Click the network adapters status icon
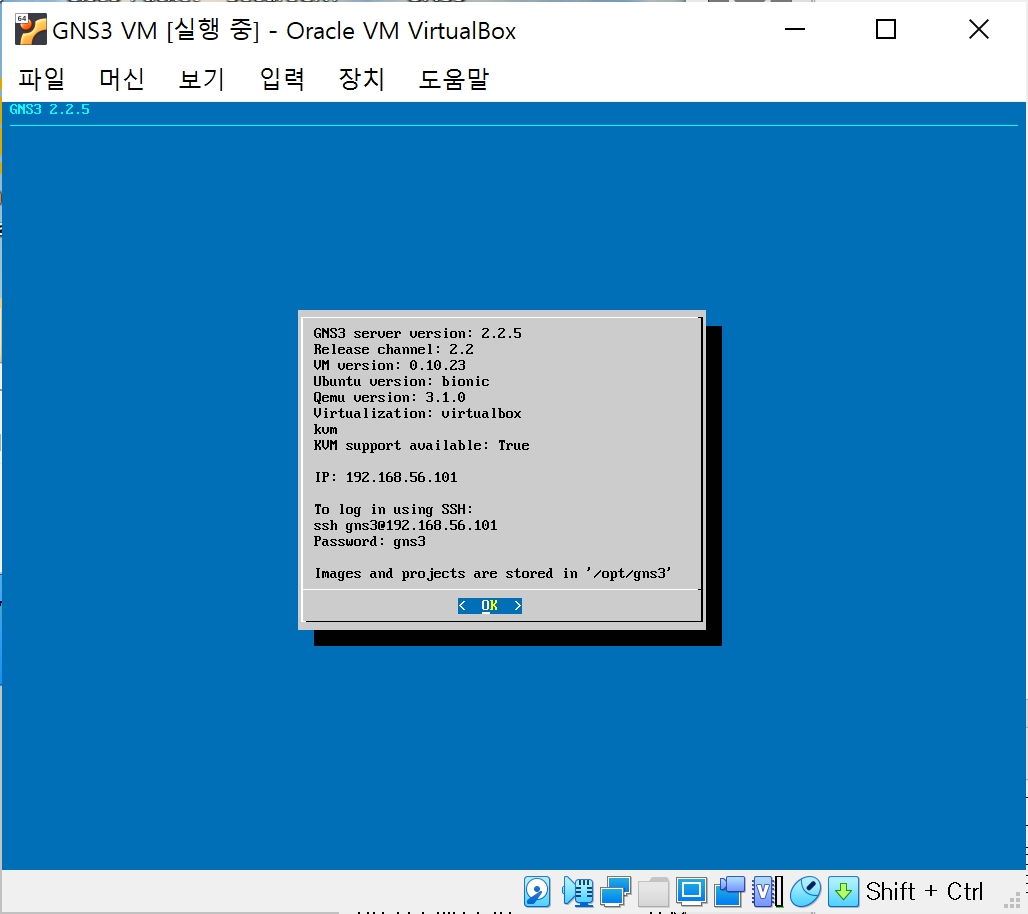The image size is (1028, 914). [x=615, y=892]
